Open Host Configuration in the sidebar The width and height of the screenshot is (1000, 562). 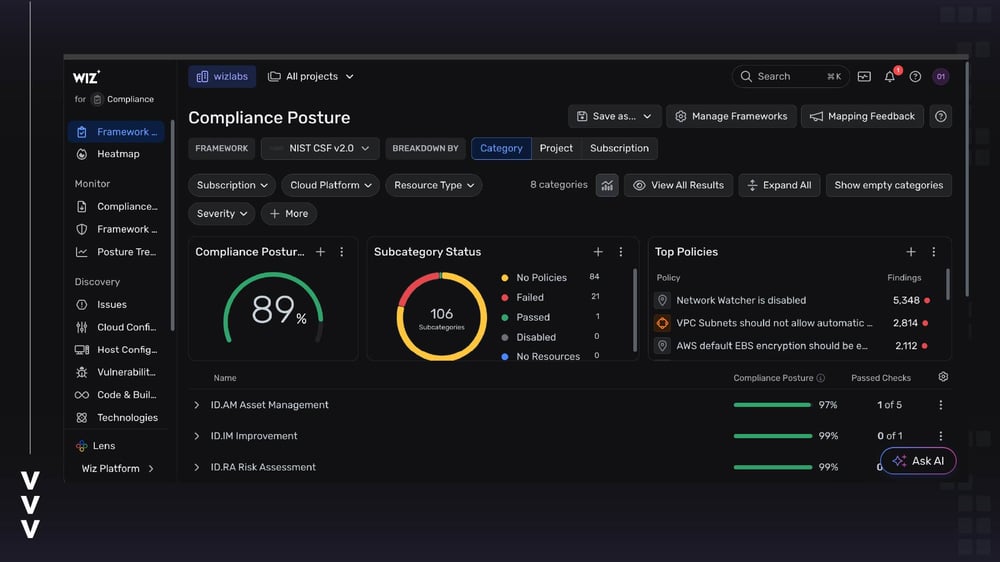(x=117, y=350)
